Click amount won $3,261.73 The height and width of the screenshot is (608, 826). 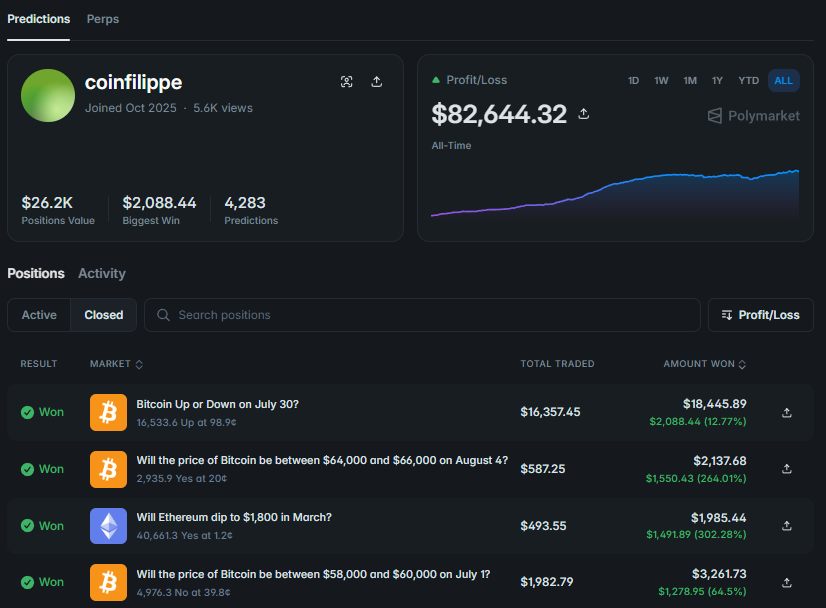719,574
